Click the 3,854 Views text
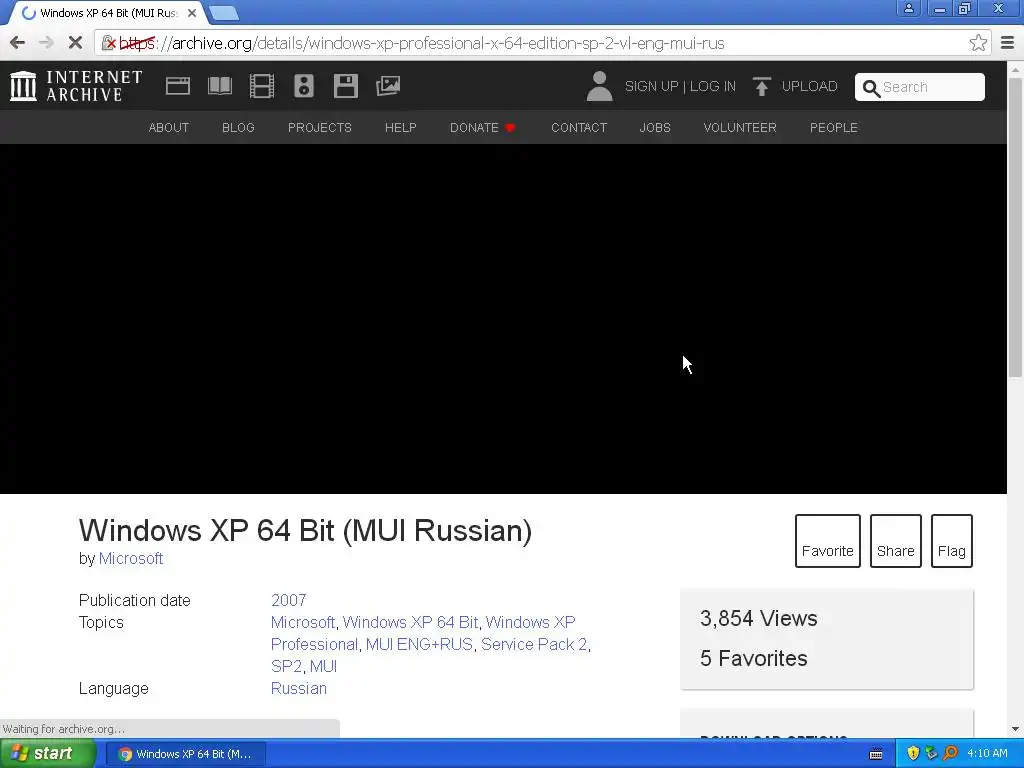The height and width of the screenshot is (768, 1024). (758, 618)
